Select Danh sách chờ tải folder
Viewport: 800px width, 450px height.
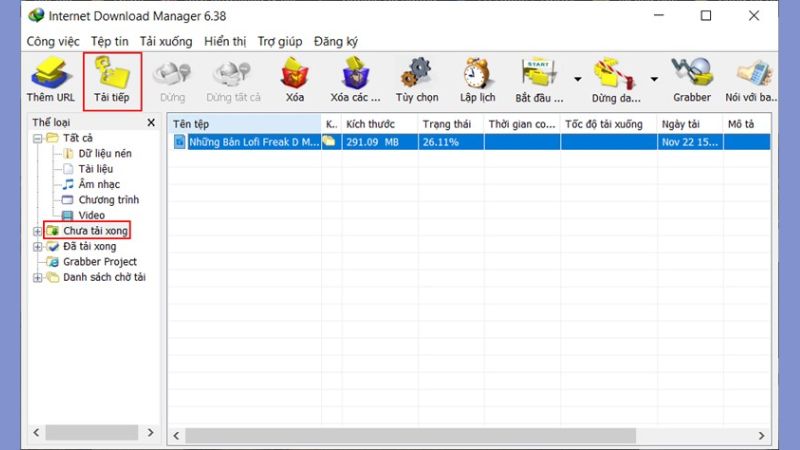tap(104, 277)
